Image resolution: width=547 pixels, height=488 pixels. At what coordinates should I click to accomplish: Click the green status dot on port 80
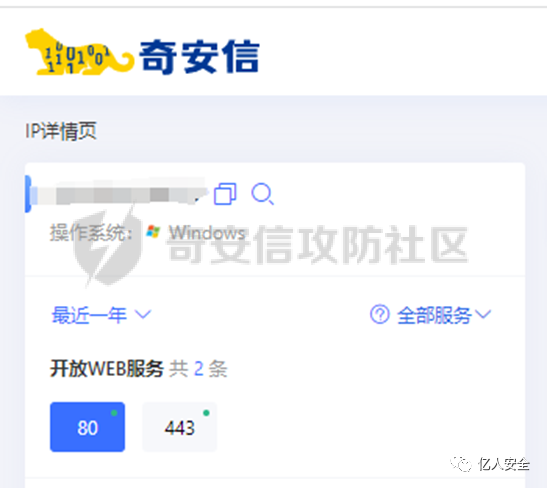pos(114,413)
